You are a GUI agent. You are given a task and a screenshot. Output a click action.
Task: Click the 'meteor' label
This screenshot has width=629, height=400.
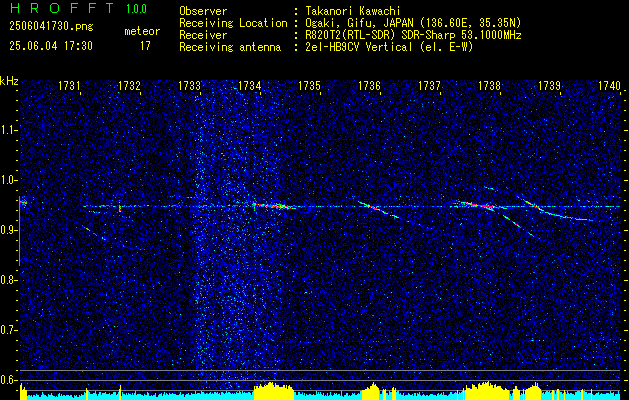pyautogui.click(x=142, y=31)
